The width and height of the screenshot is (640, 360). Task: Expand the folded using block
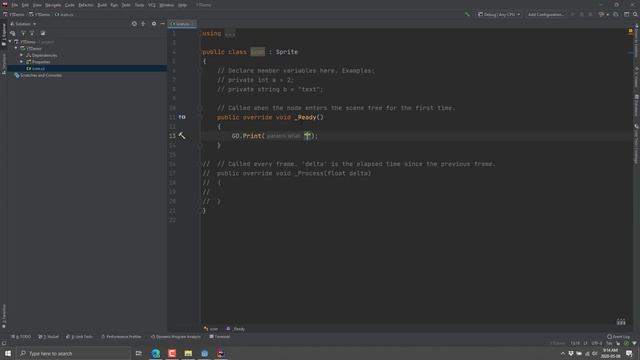[230, 34]
